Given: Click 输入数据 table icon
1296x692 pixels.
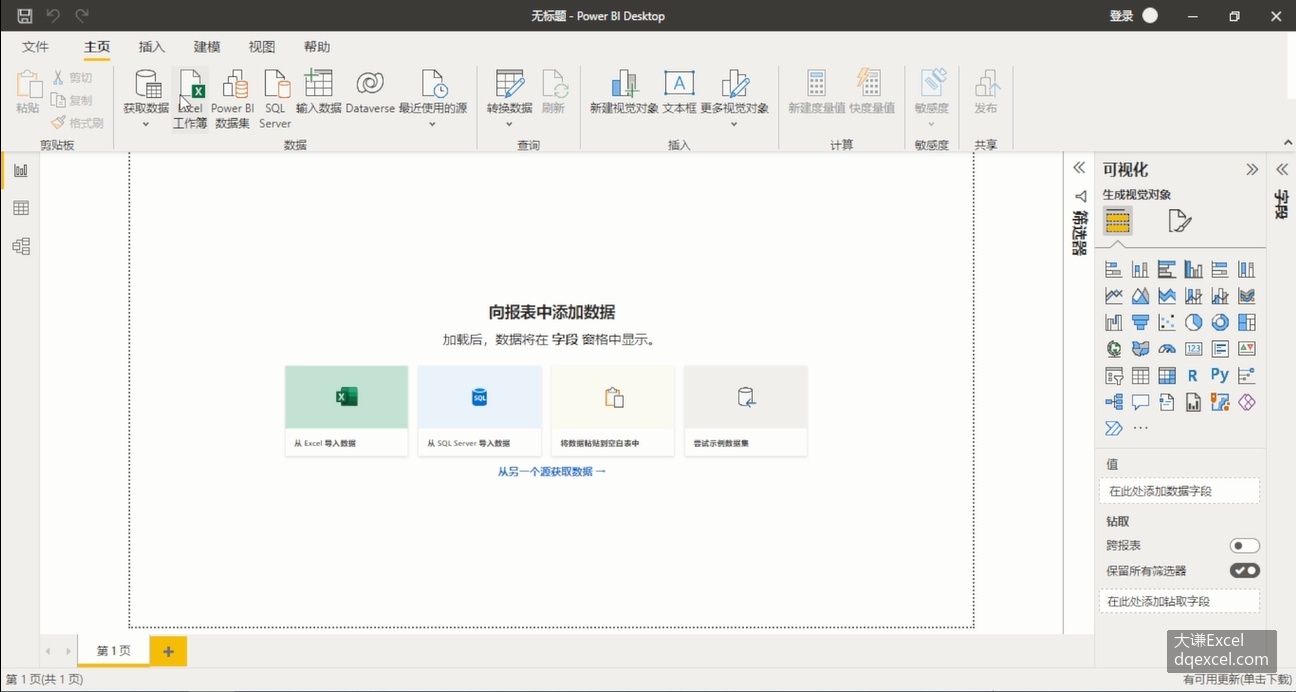Looking at the screenshot, I should pyautogui.click(x=318, y=92).
